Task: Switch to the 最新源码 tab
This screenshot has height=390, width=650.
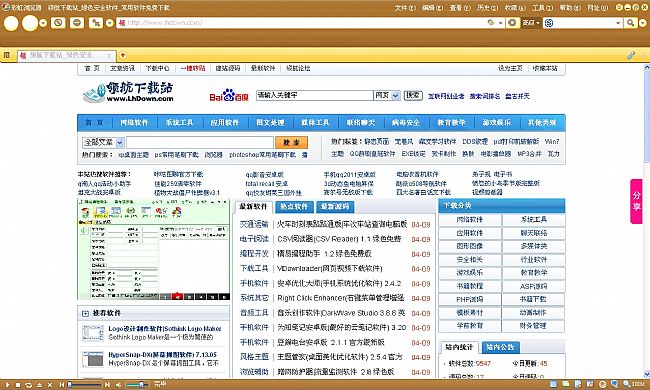Action: (x=335, y=206)
